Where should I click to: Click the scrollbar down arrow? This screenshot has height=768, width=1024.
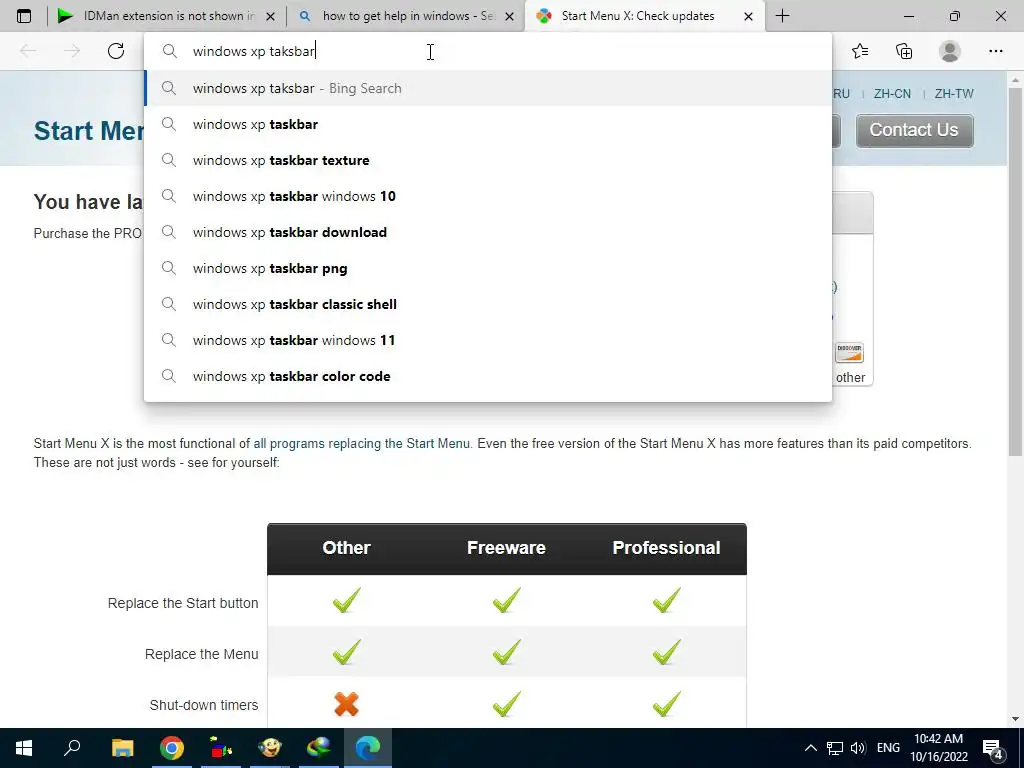[x=1015, y=719]
